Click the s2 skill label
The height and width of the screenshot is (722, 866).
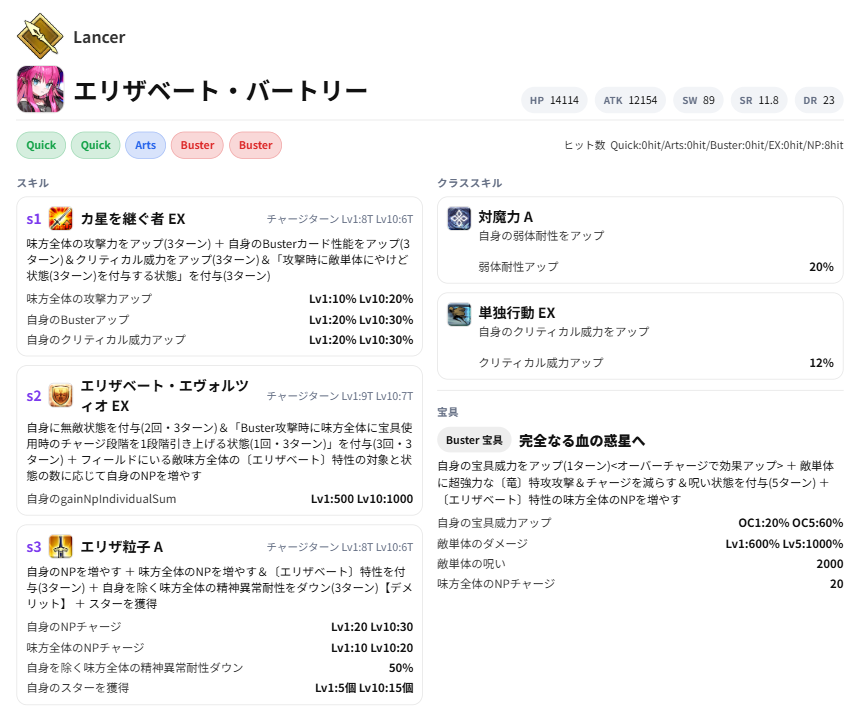coord(34,396)
